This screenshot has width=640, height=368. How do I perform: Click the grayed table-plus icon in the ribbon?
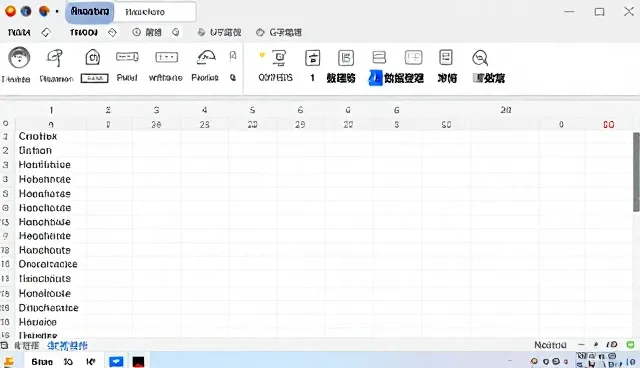click(x=413, y=58)
